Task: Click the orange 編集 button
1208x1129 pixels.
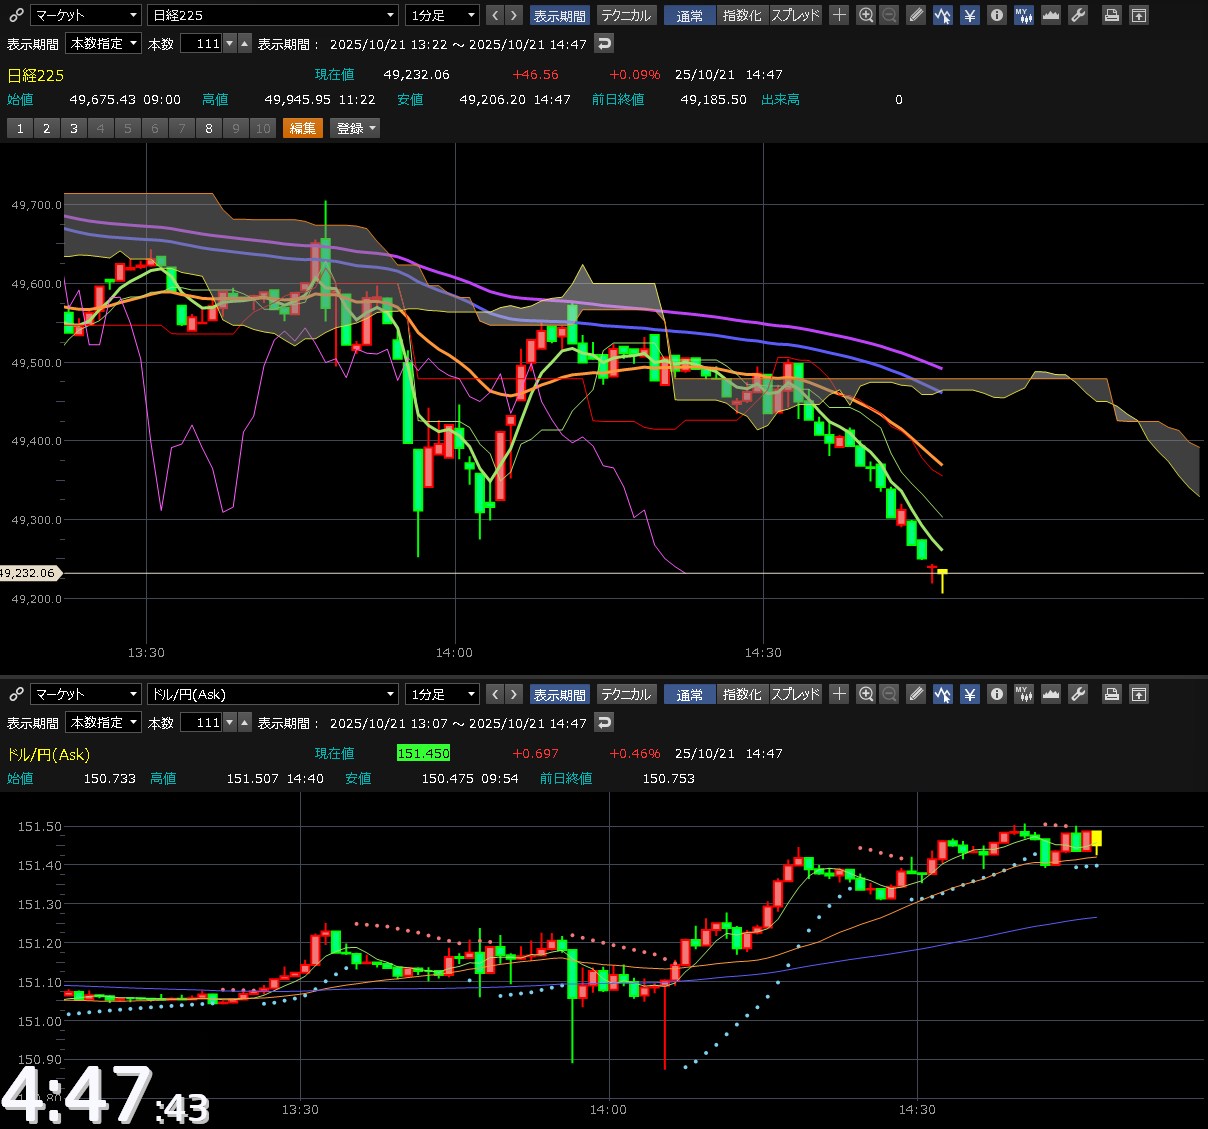Action: click(x=303, y=128)
